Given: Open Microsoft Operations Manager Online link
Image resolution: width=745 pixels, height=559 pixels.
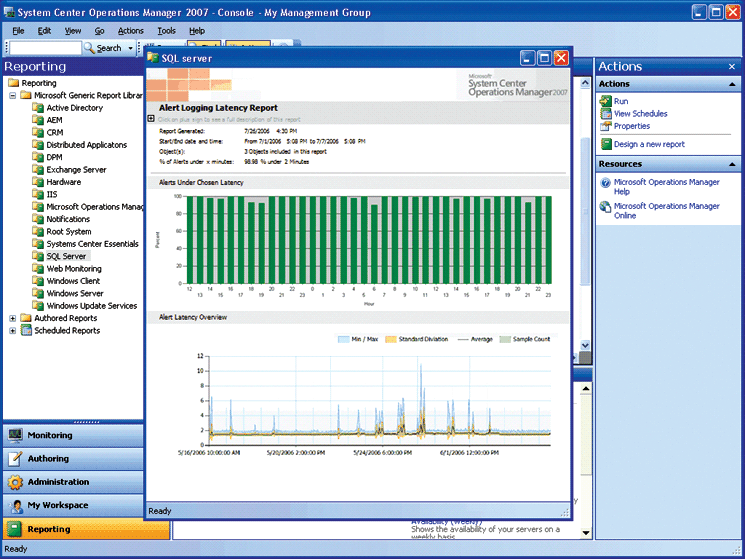Looking at the screenshot, I should [x=666, y=211].
